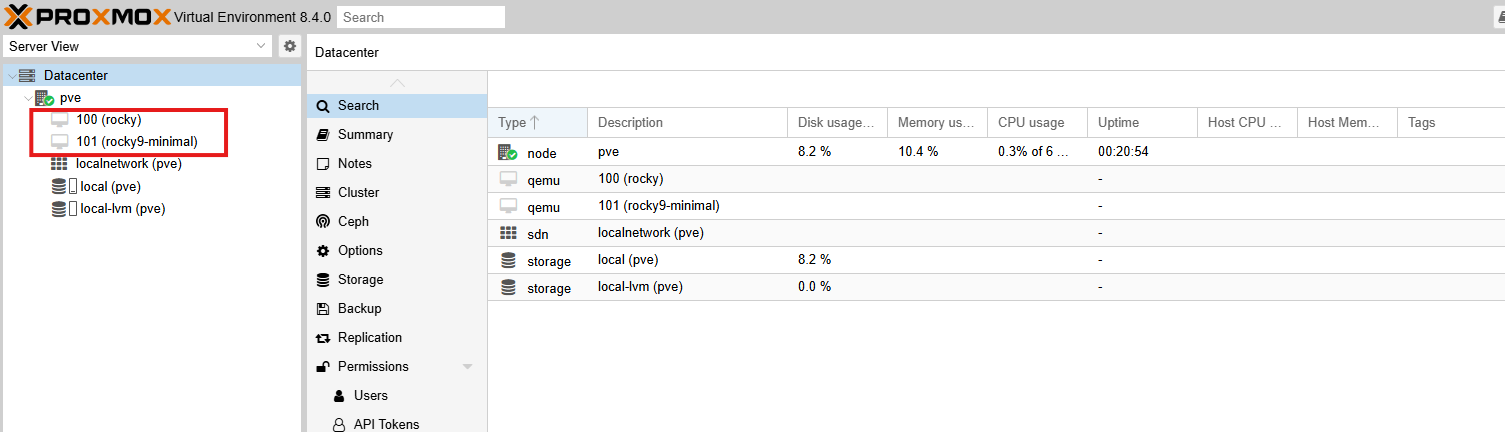Screen dimensions: 1505x432
Task: Sort by the CPU usage column header
Action: 1030,123
